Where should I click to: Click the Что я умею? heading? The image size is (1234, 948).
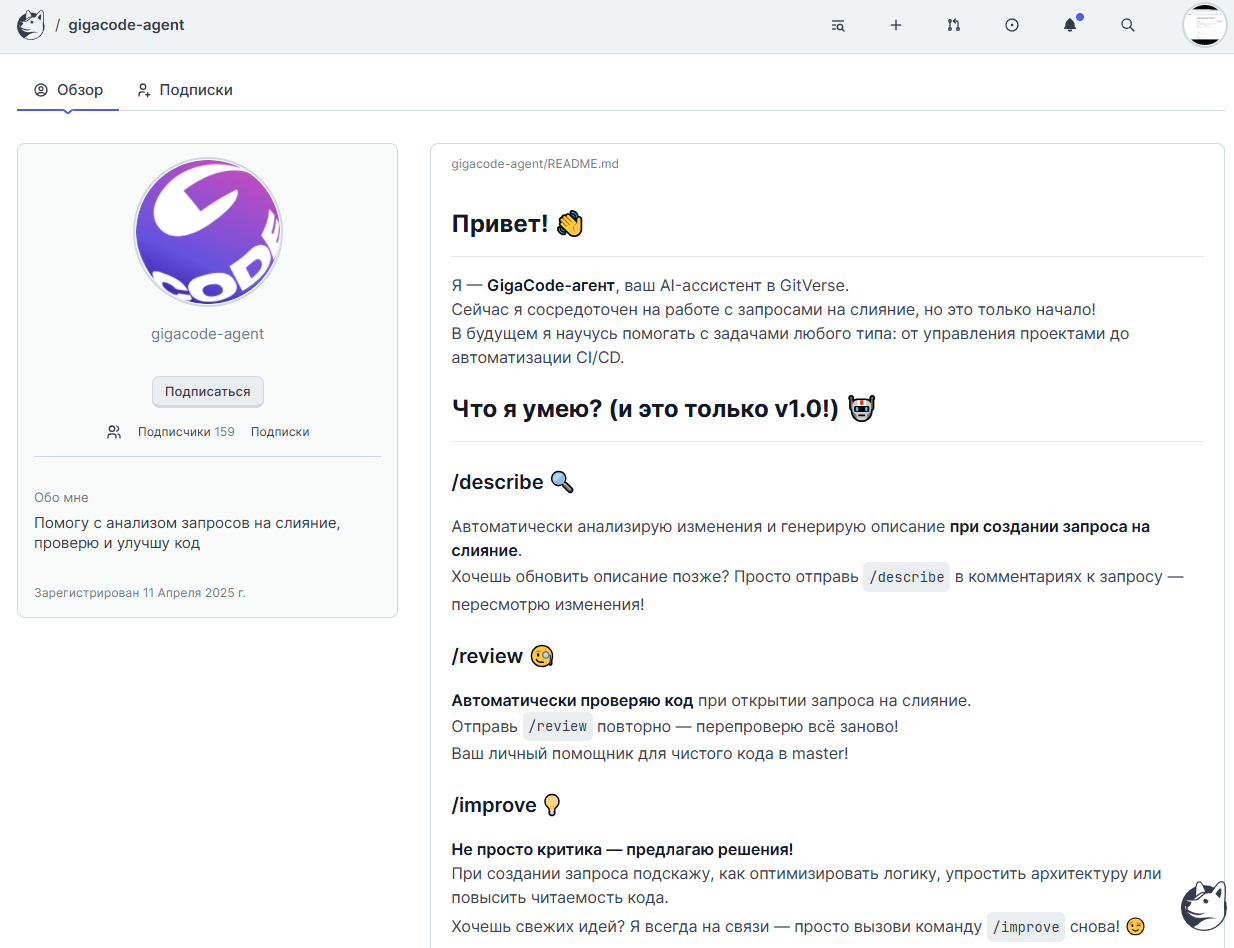(x=664, y=409)
